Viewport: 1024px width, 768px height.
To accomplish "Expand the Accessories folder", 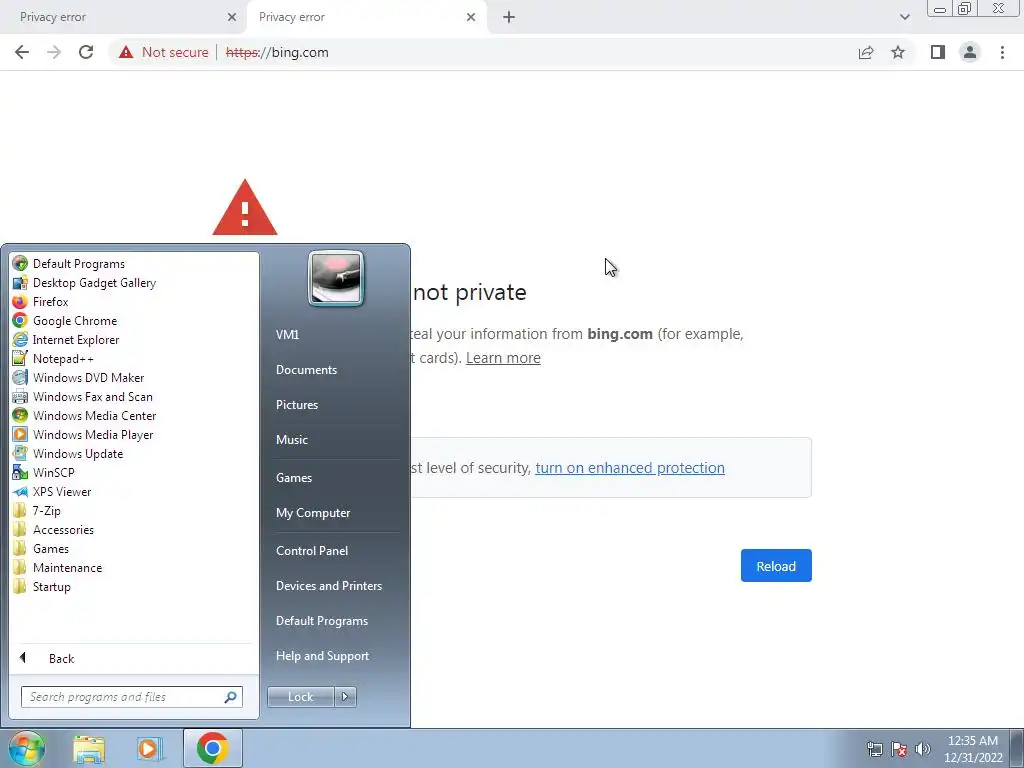I will [134, 530].
